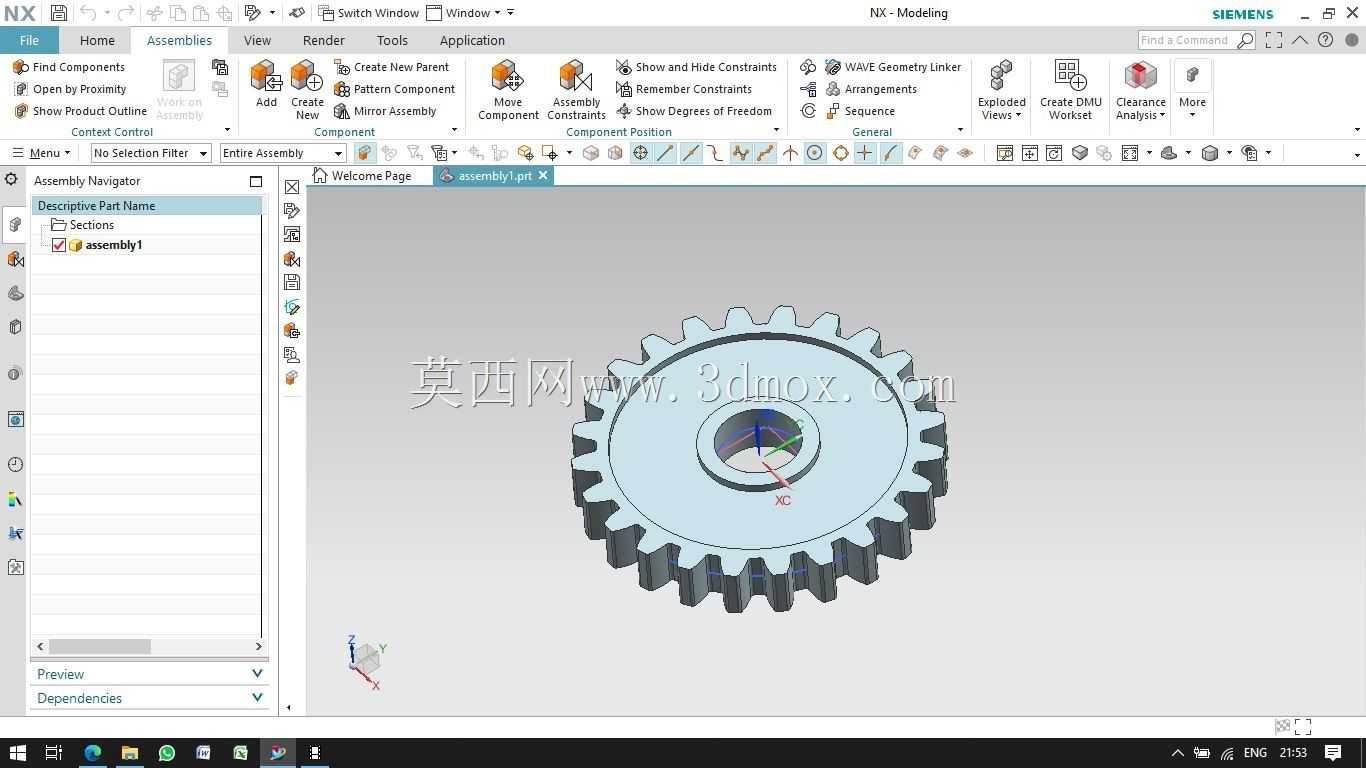Viewport: 1366px width, 768px height.
Task: Open the Constraint Navigator sidebar tab
Action: click(15, 259)
